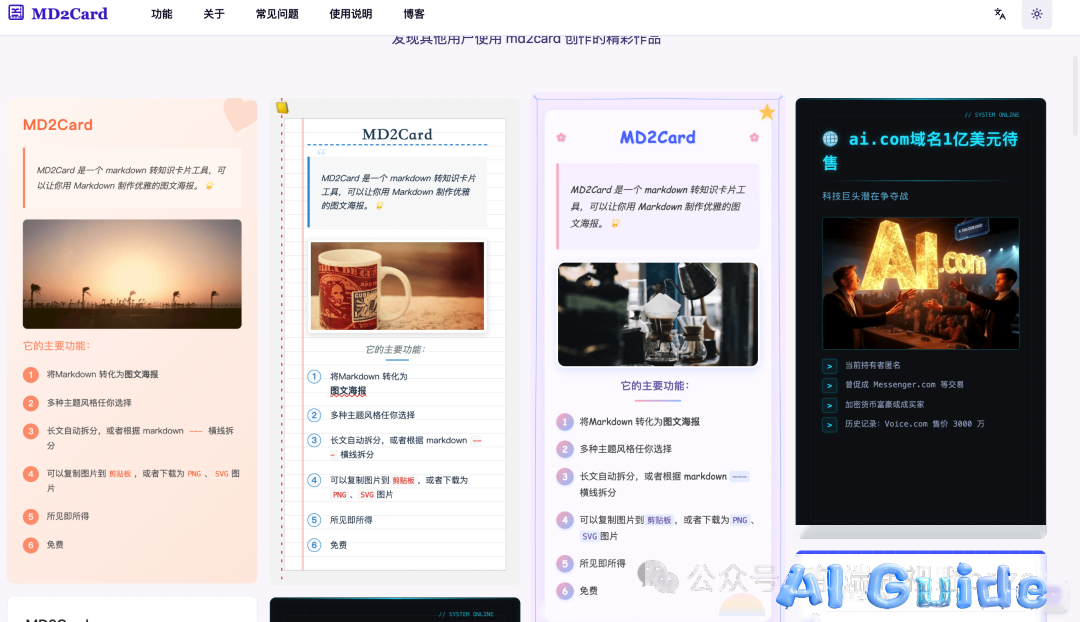Toggle light/dark theme with sun icon
Screen dimensions: 1080x622
[x=1037, y=14]
